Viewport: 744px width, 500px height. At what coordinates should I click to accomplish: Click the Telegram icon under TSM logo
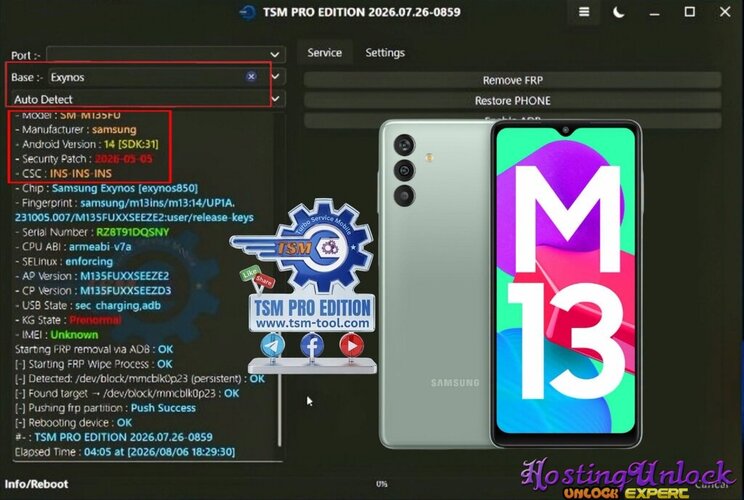(x=273, y=345)
